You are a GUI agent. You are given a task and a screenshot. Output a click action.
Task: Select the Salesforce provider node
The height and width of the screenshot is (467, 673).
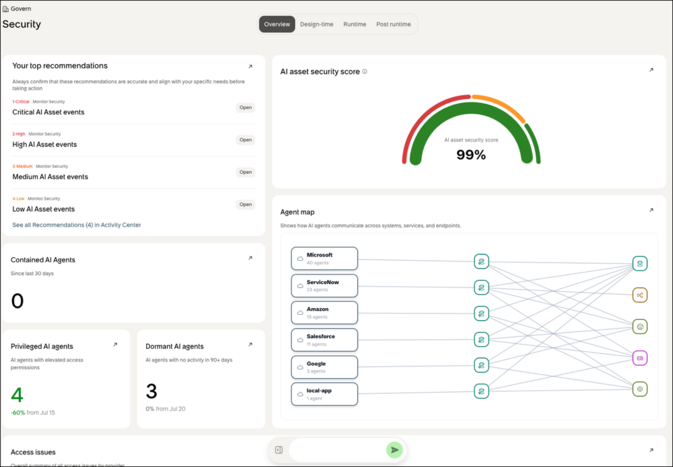click(324, 340)
